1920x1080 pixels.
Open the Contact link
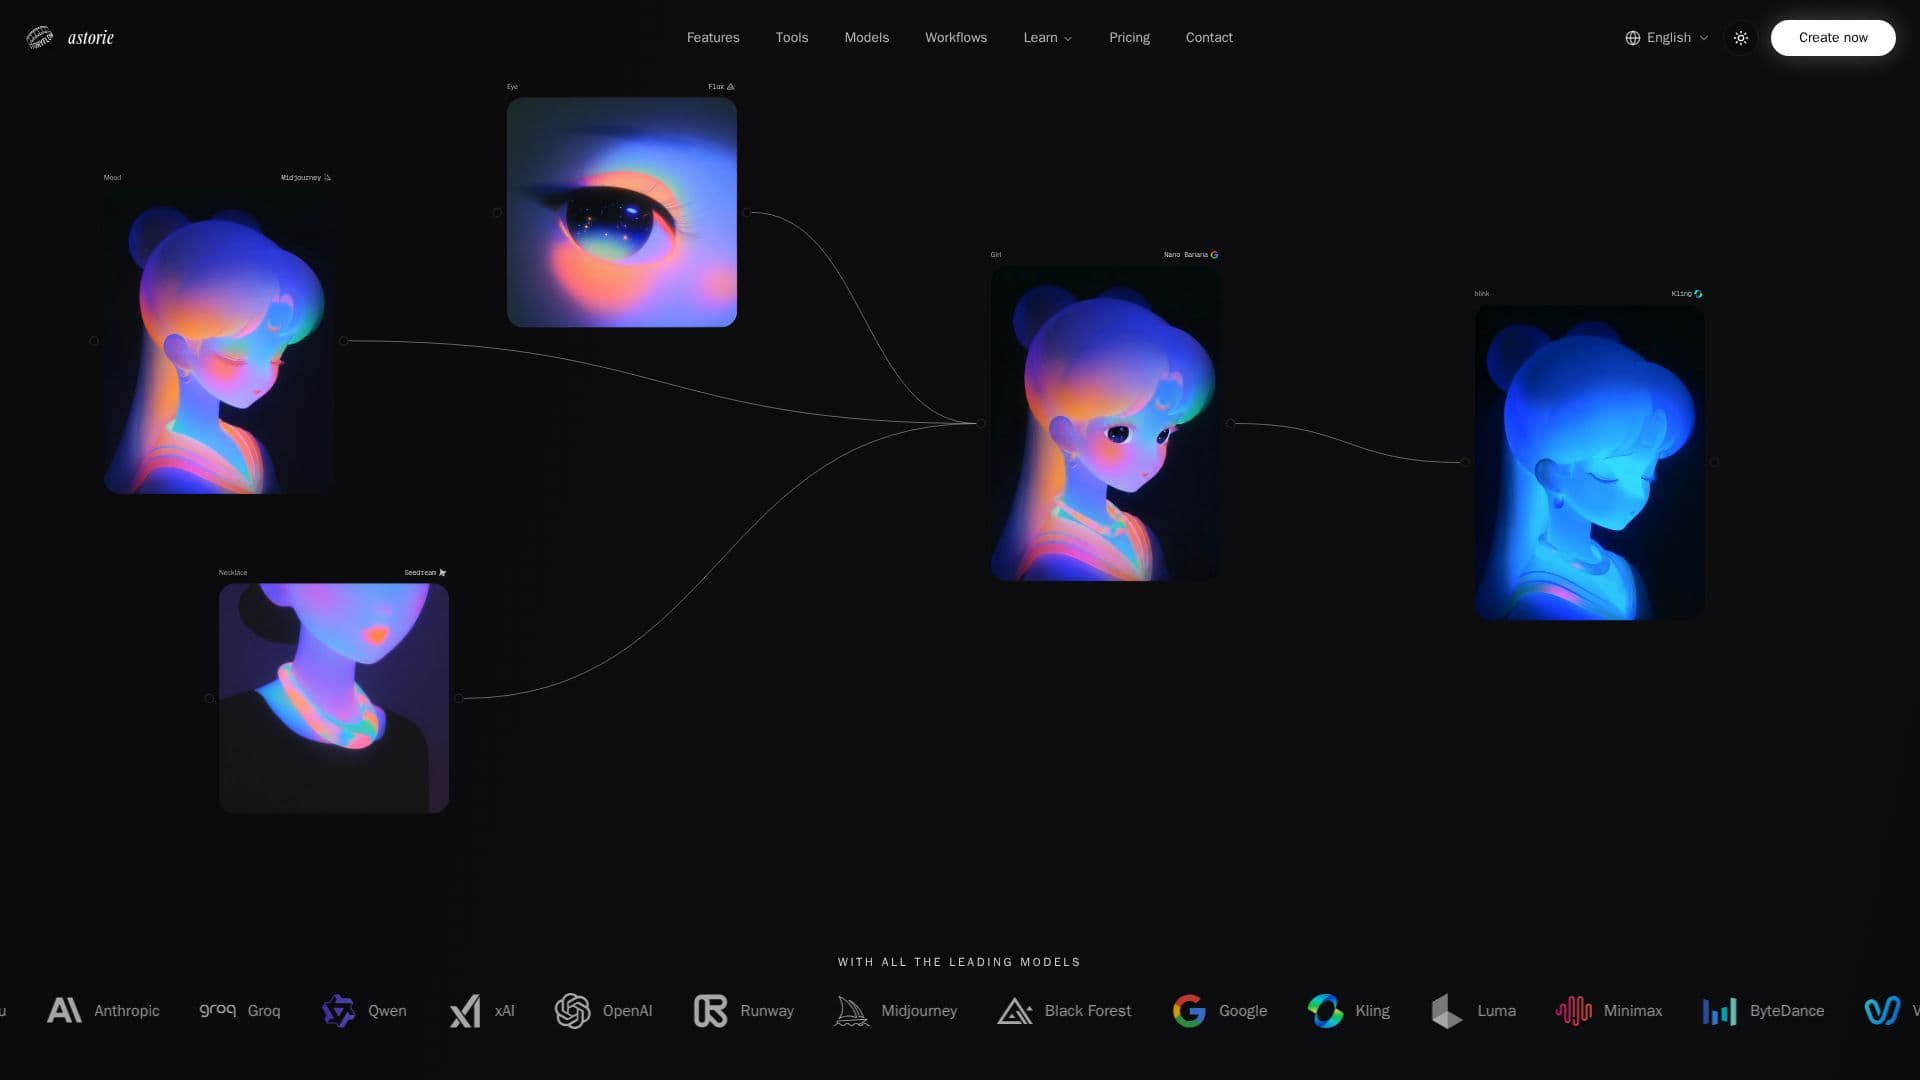point(1209,38)
